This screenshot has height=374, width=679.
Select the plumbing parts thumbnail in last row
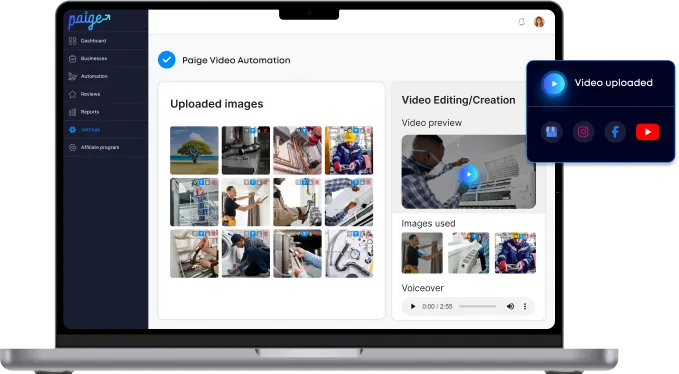(349, 254)
